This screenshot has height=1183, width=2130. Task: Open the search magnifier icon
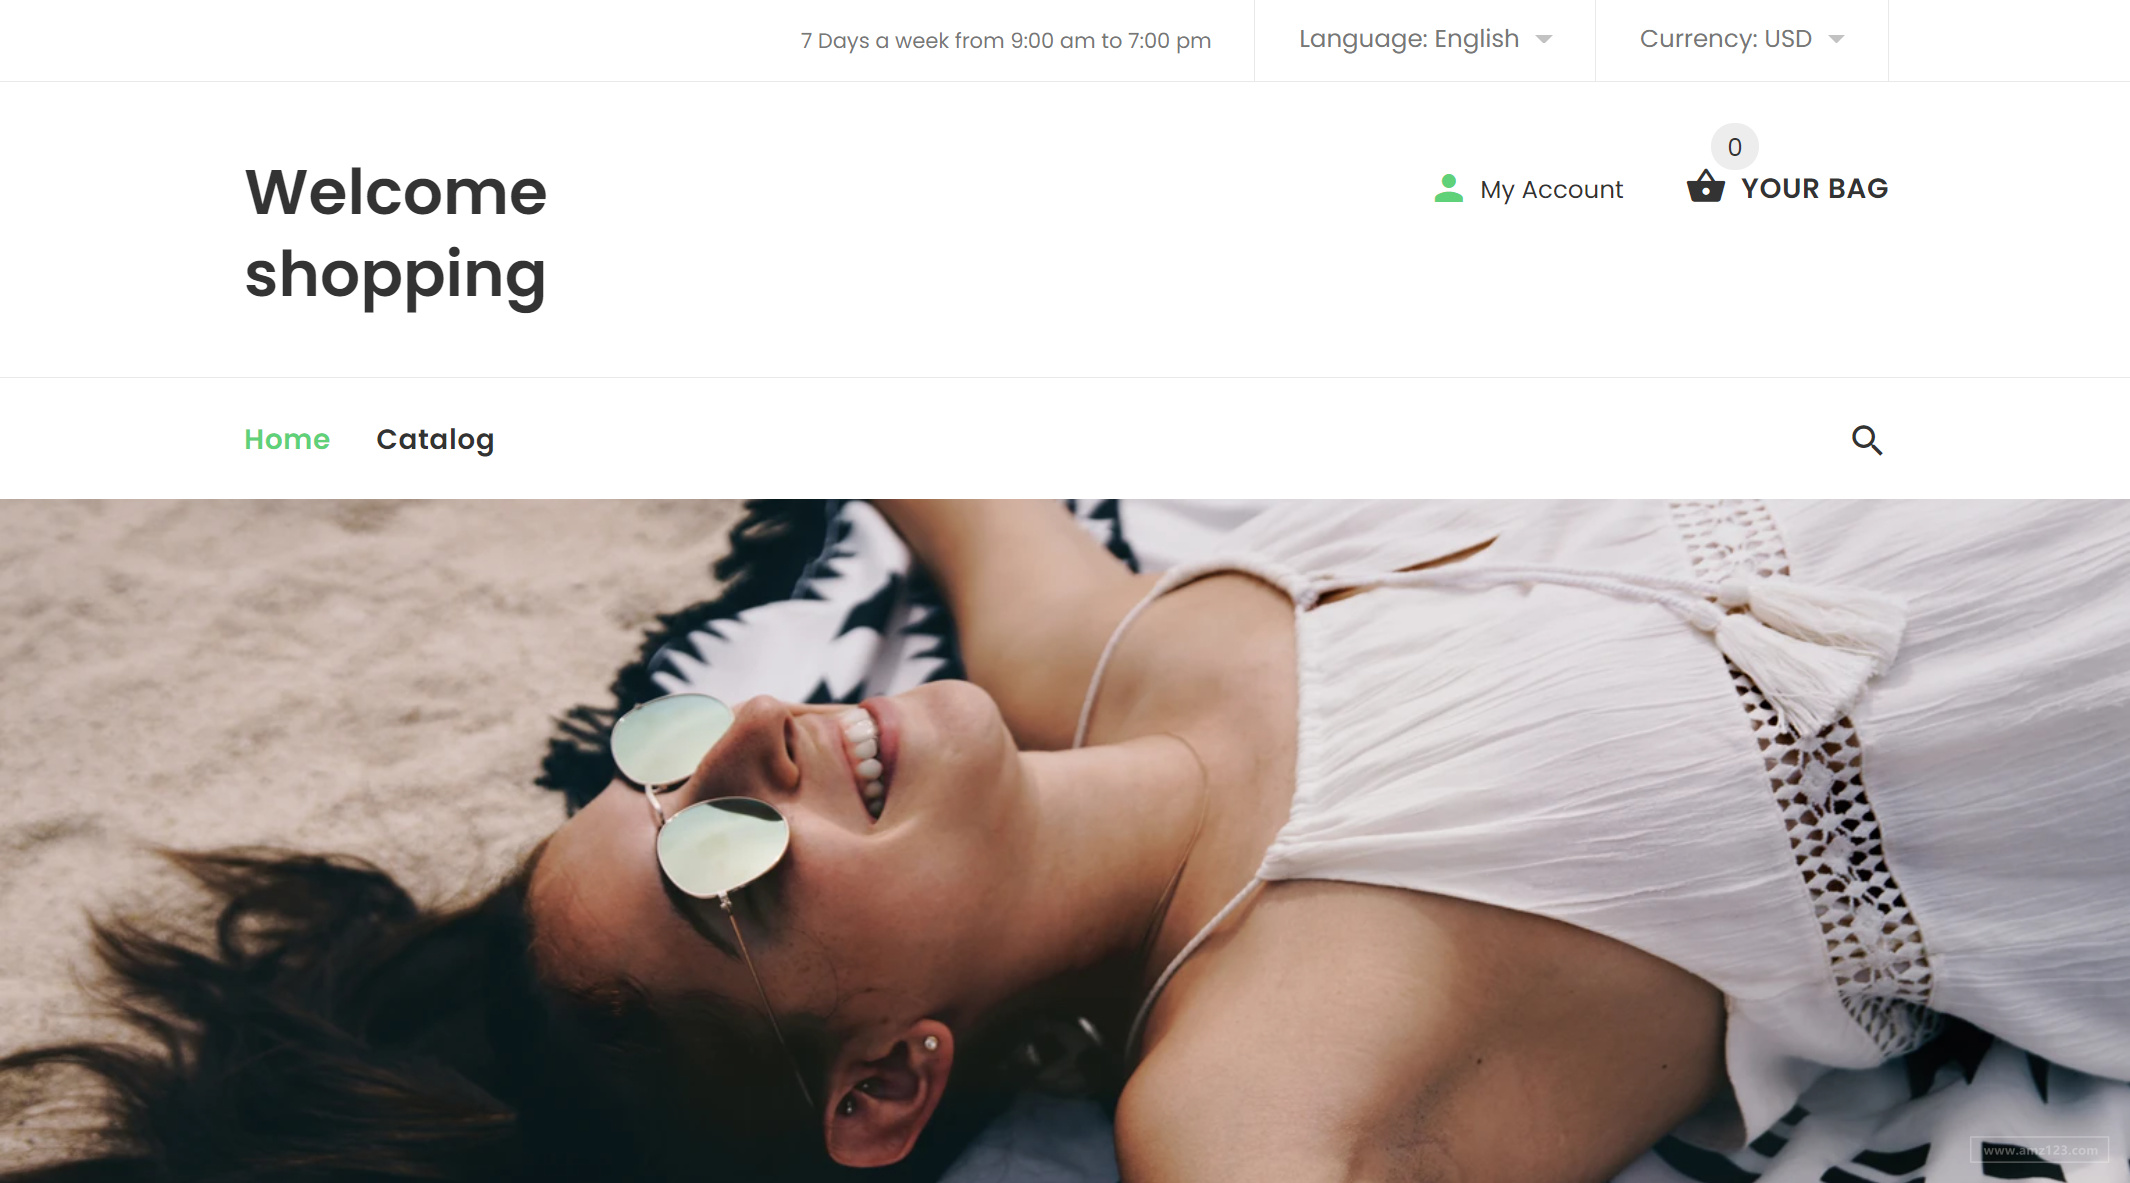tap(1866, 440)
